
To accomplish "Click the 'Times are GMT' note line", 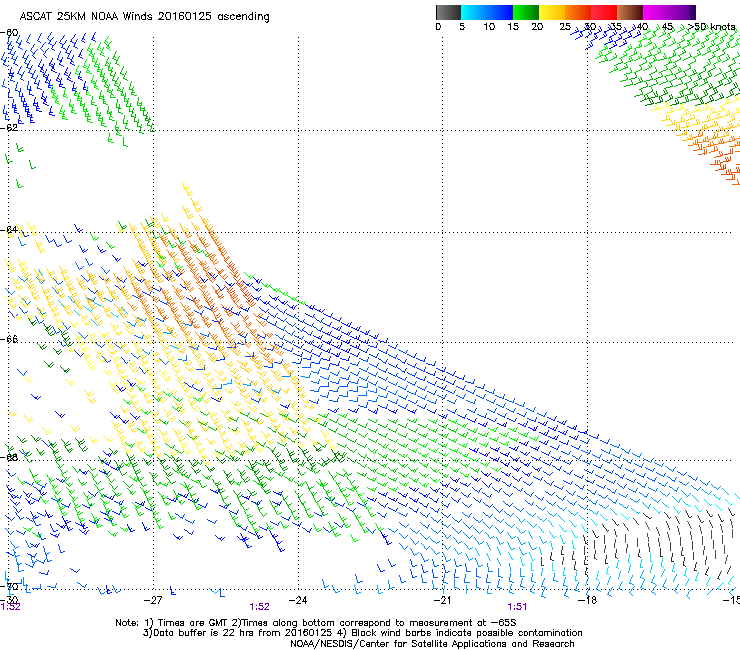I will point(316,623).
